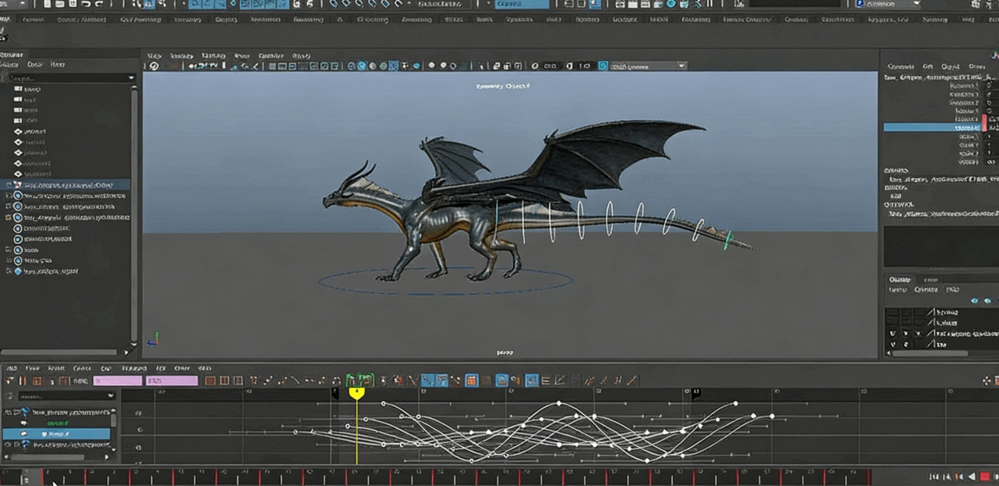Open the View menu of the viewport panel
Image resolution: width=999 pixels, height=486 pixels.
tap(155, 56)
